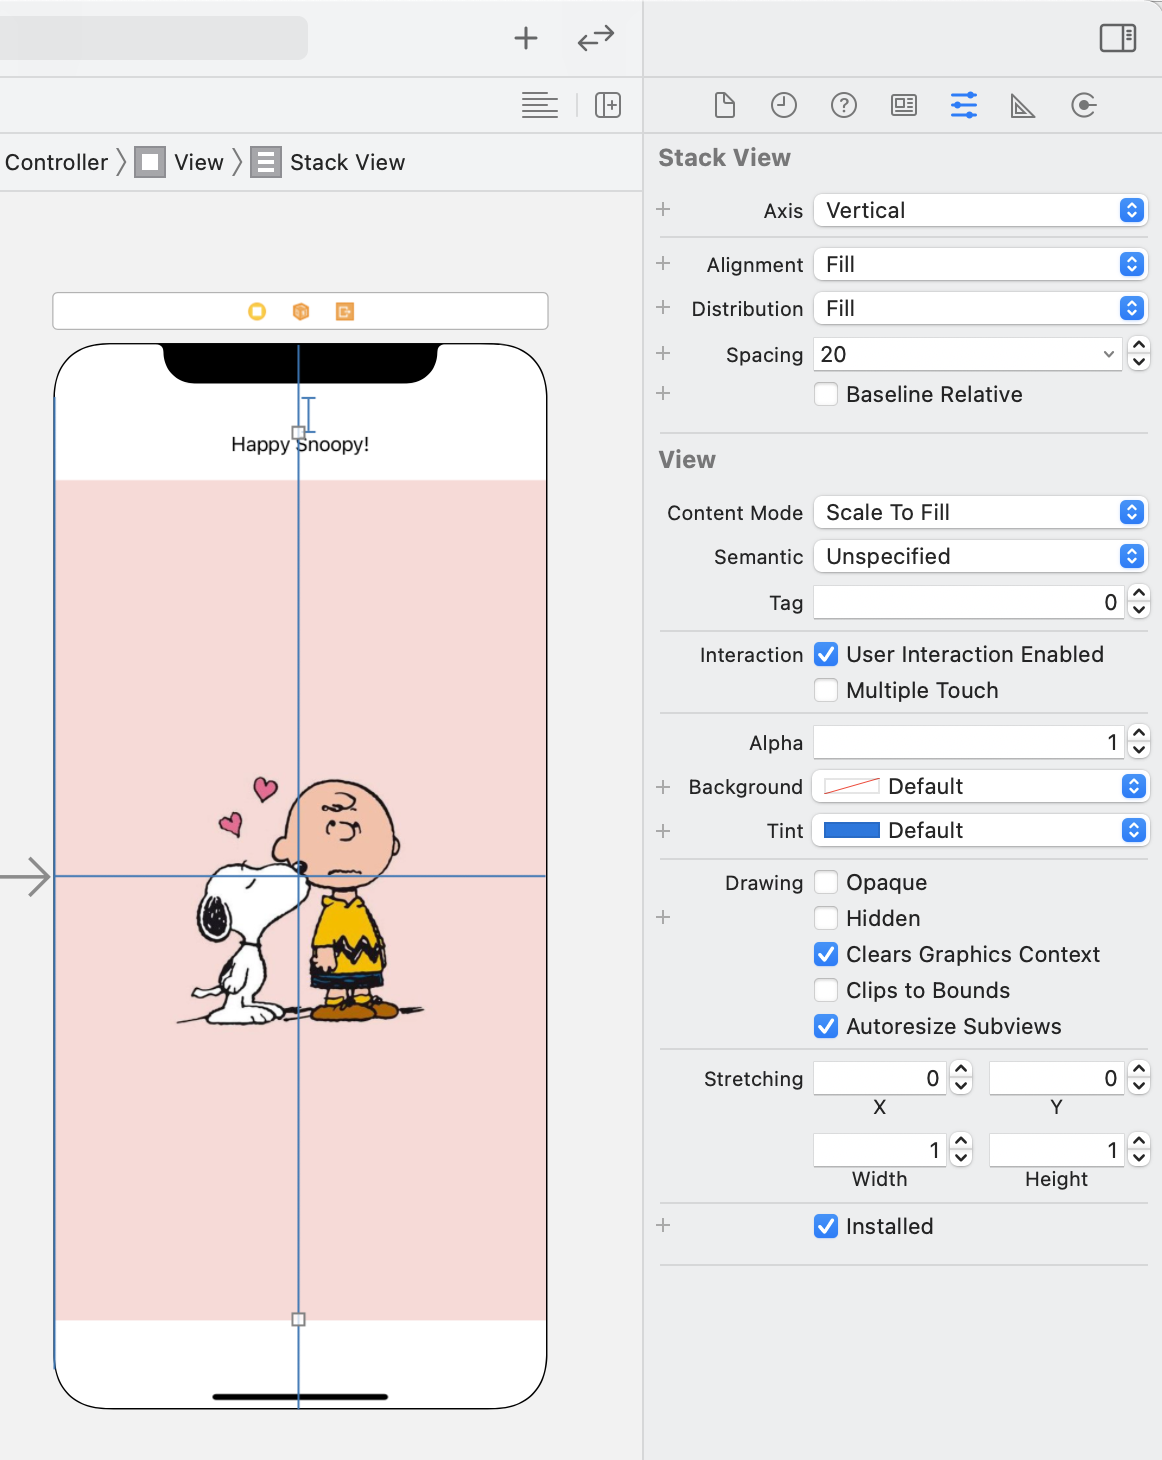Screen dimensions: 1162x1460
Task: Add variation for Alignment with plus
Action: pos(663,263)
